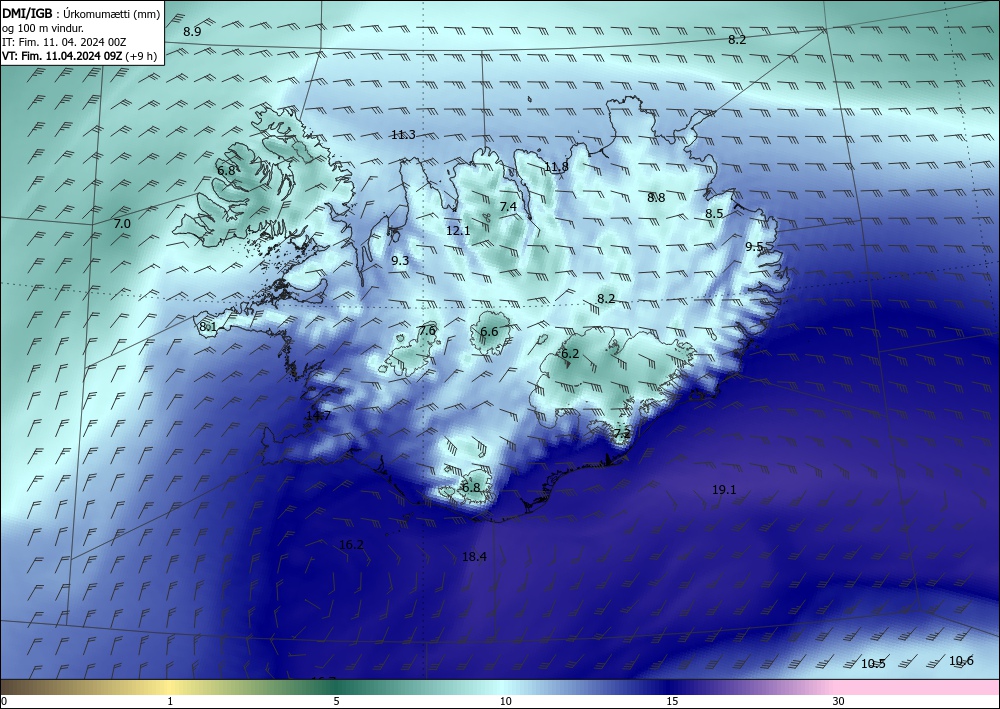Click the 8.9 value near the legend box
The width and height of the screenshot is (1000, 709).
coord(192,31)
